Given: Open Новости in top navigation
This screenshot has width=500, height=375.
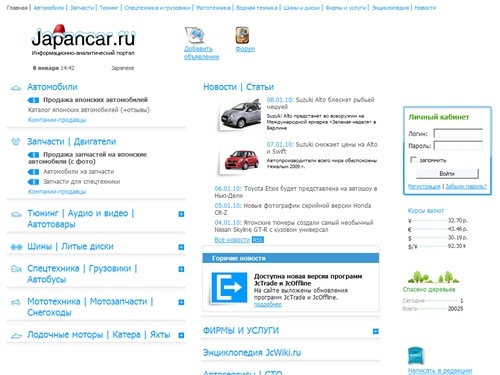Looking at the screenshot, I should tap(425, 8).
